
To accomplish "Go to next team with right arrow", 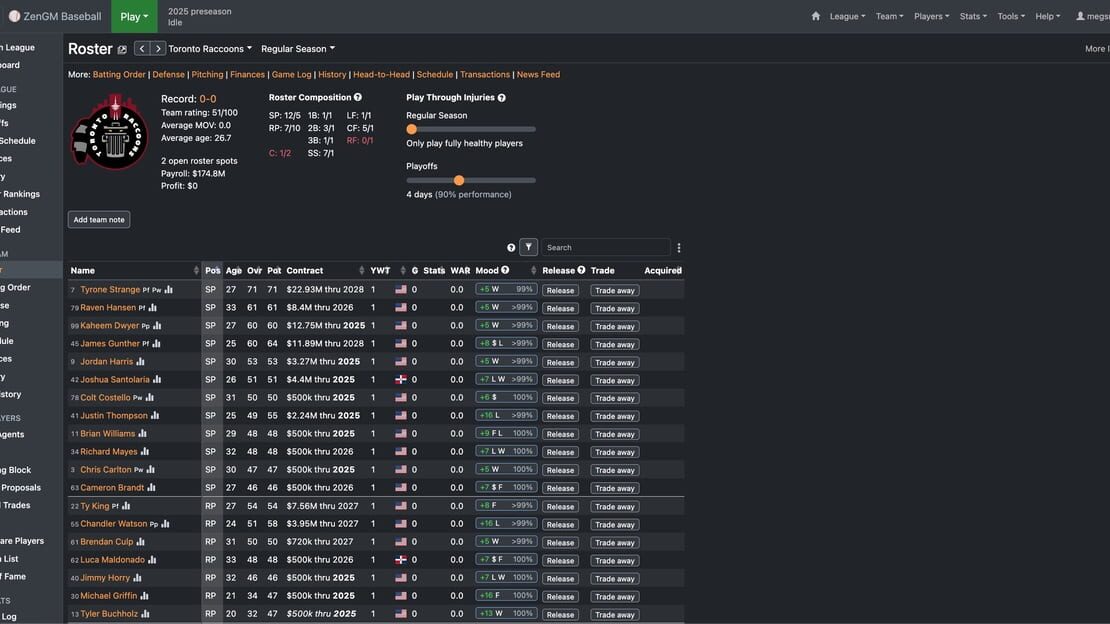I will click(158, 48).
